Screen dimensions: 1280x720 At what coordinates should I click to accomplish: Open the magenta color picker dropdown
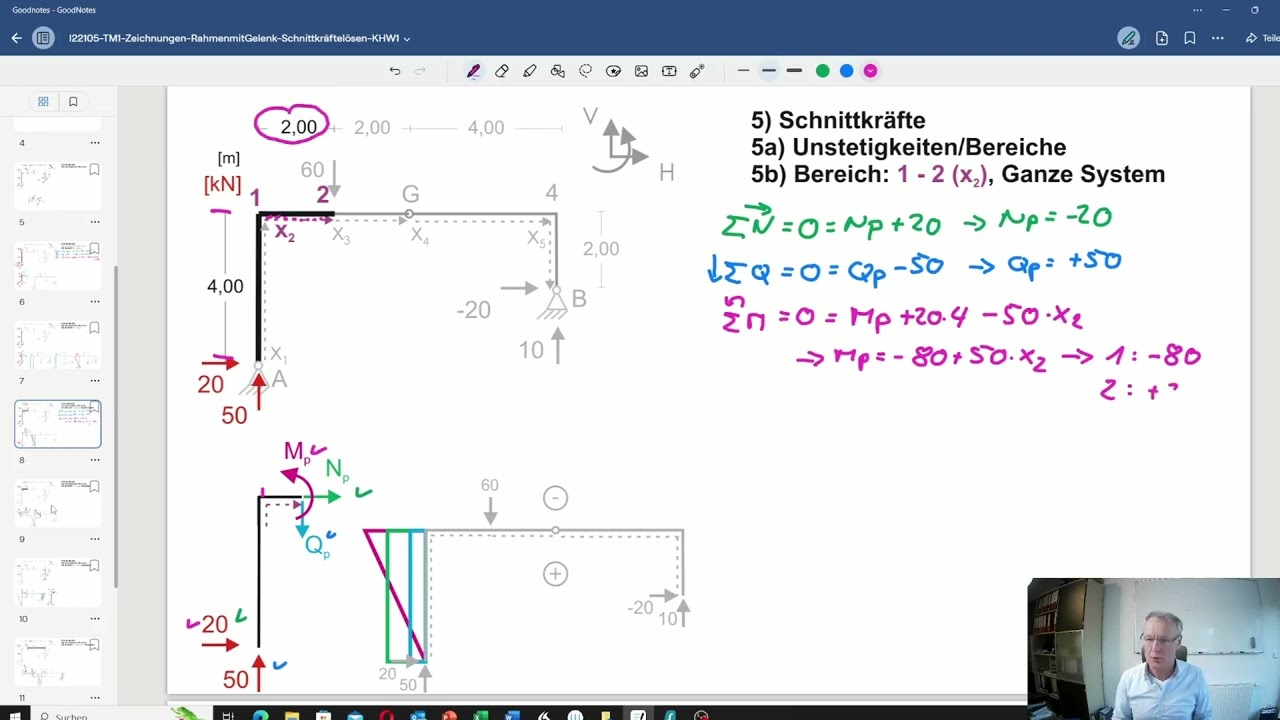click(870, 71)
